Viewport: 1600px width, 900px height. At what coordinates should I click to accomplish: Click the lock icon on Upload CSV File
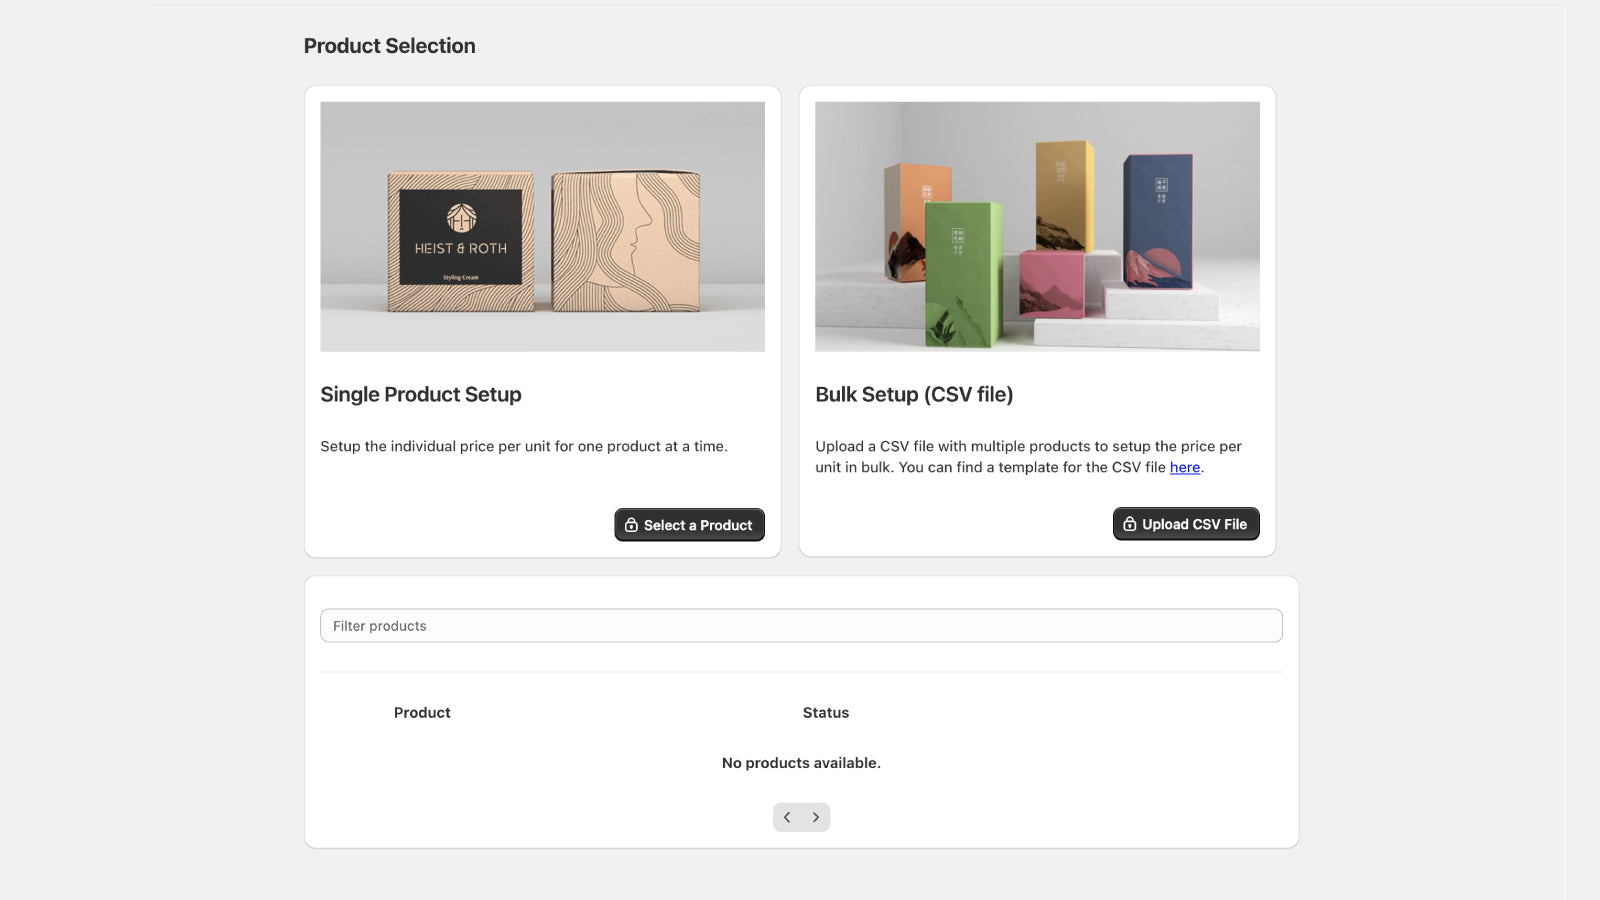click(x=1130, y=524)
